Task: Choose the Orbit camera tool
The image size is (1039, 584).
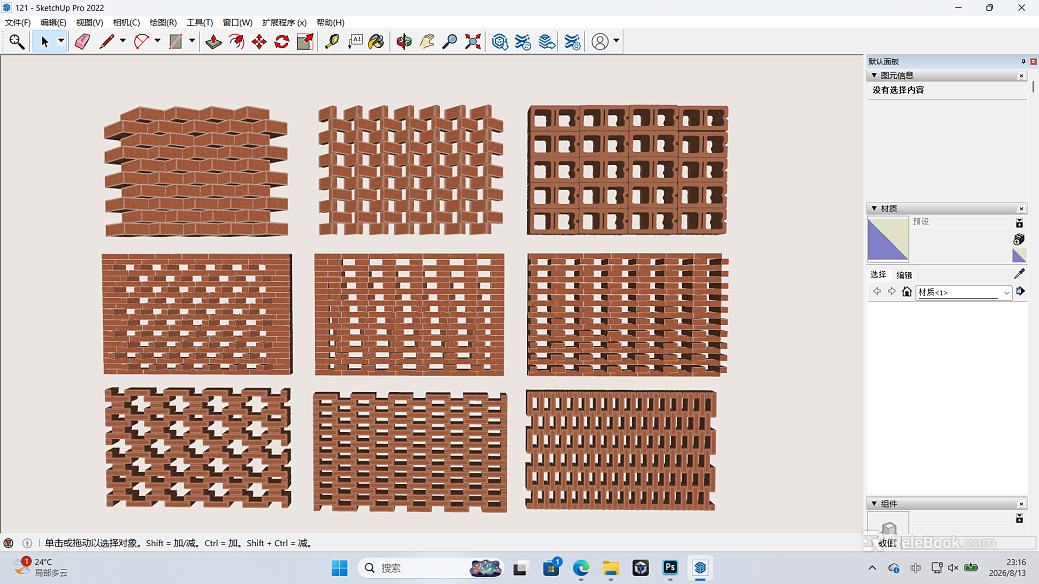Action: 404,42
